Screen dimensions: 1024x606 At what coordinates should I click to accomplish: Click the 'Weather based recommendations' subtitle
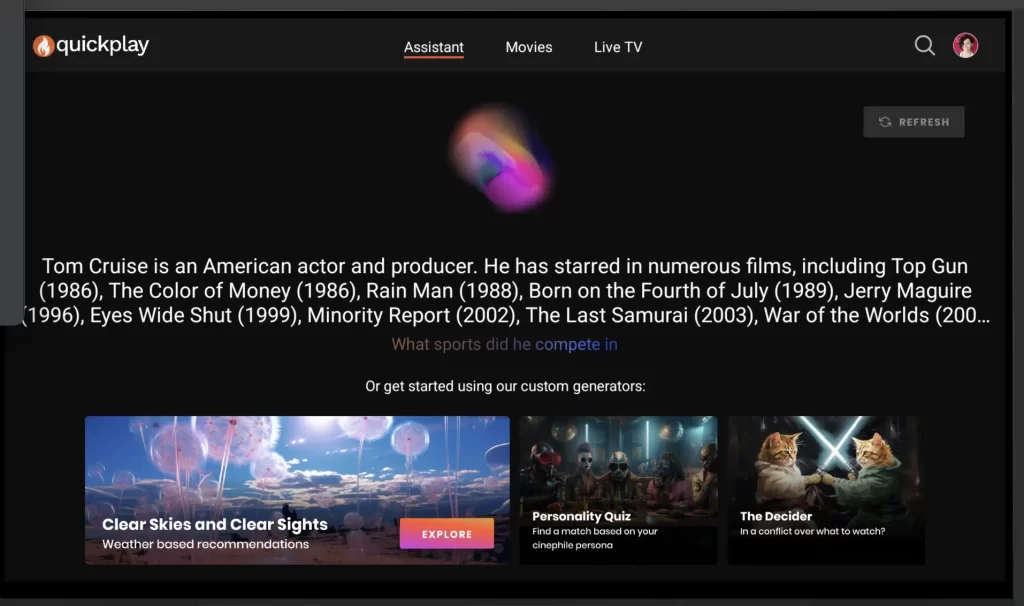205,544
